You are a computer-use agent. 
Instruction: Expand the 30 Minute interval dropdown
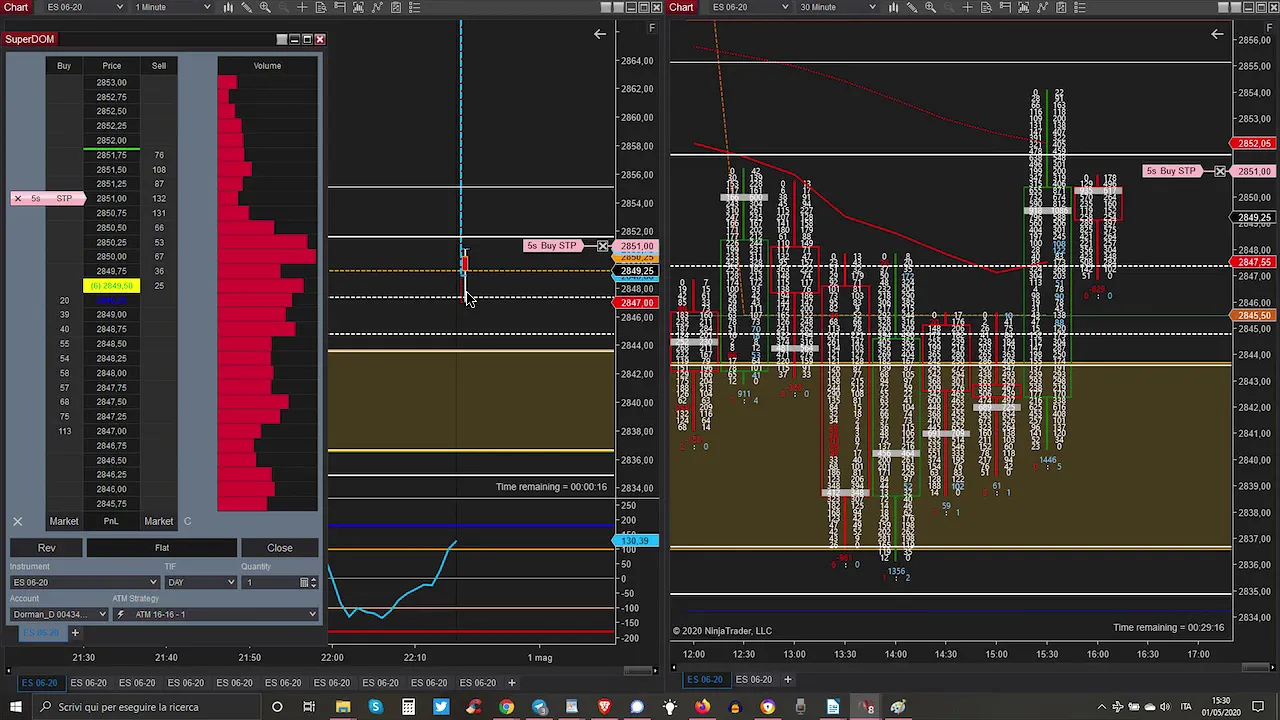pos(873,7)
